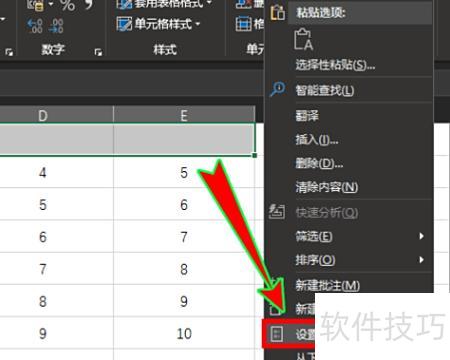Click cell with value 9 in column E
This screenshot has width=450, height=360.
pyautogui.click(x=184, y=301)
